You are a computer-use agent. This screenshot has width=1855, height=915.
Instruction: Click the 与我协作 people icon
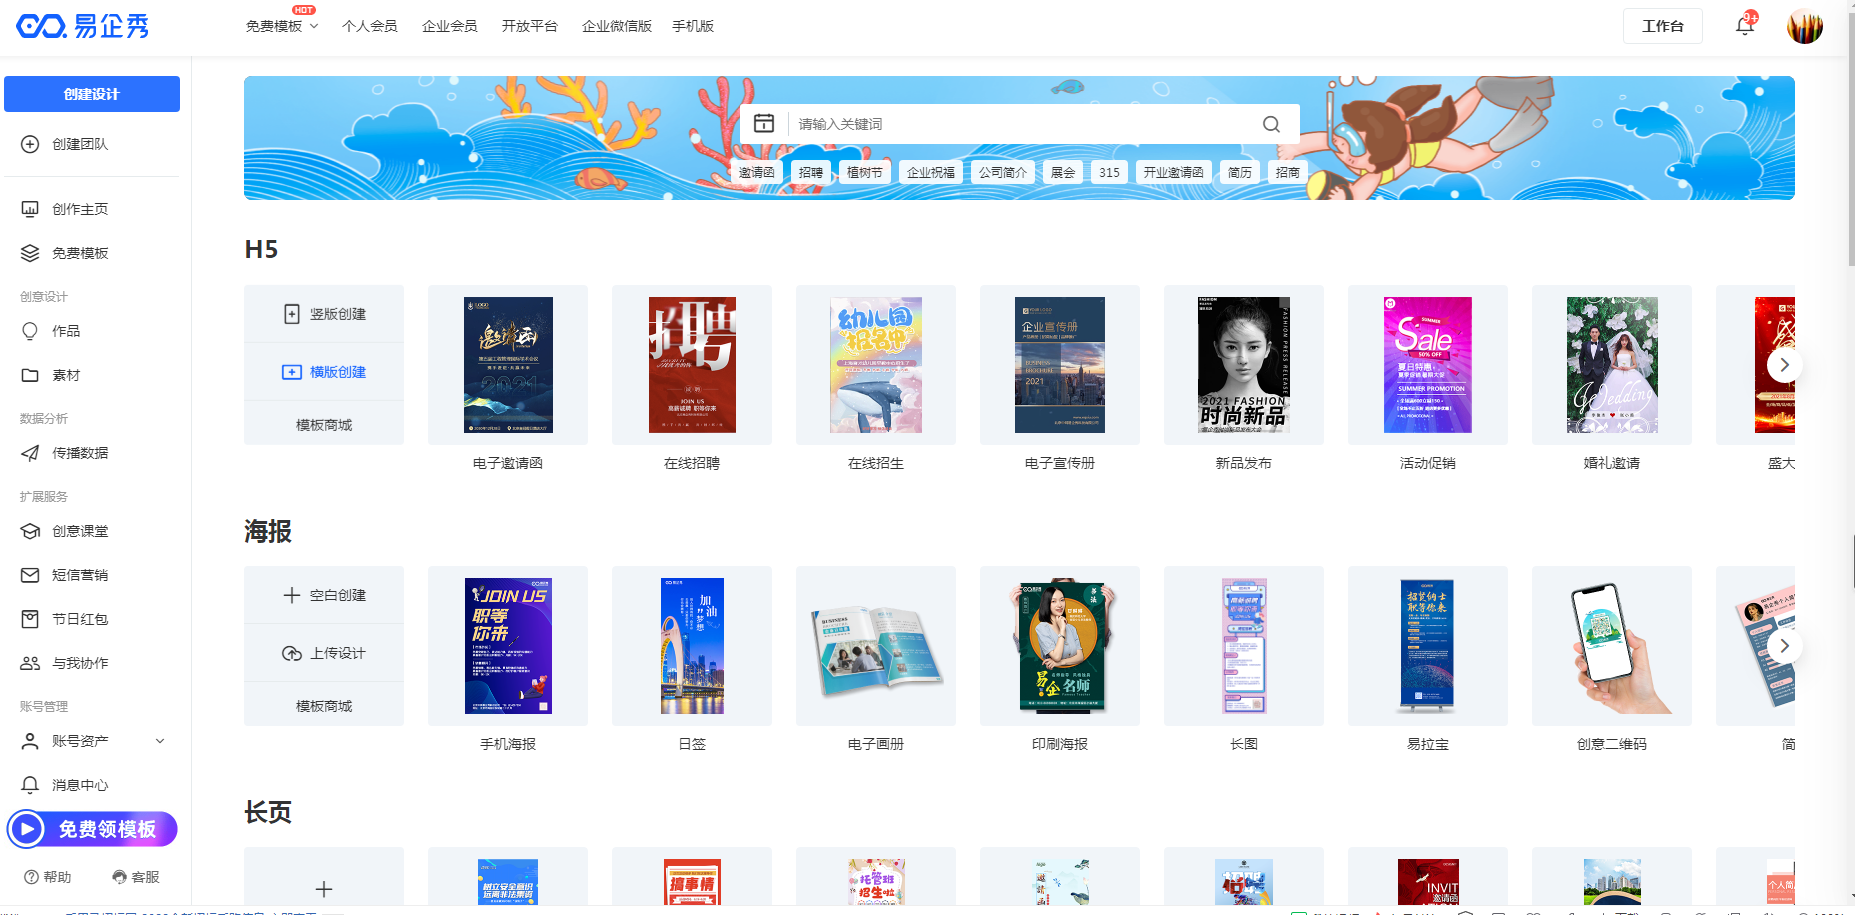(x=30, y=663)
